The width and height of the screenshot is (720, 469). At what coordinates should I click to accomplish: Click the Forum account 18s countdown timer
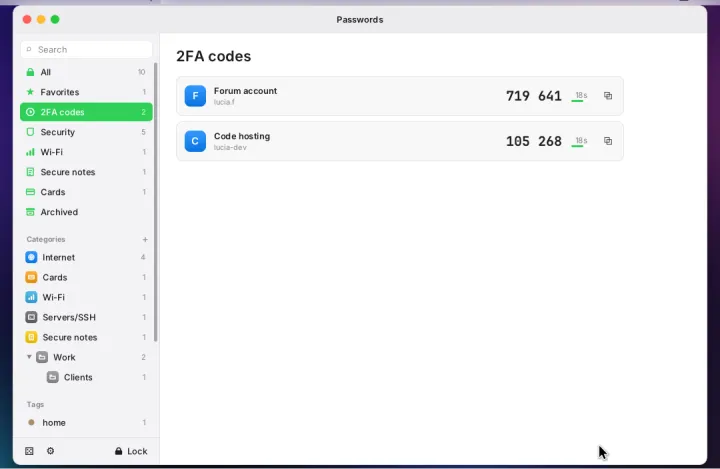[579, 96]
